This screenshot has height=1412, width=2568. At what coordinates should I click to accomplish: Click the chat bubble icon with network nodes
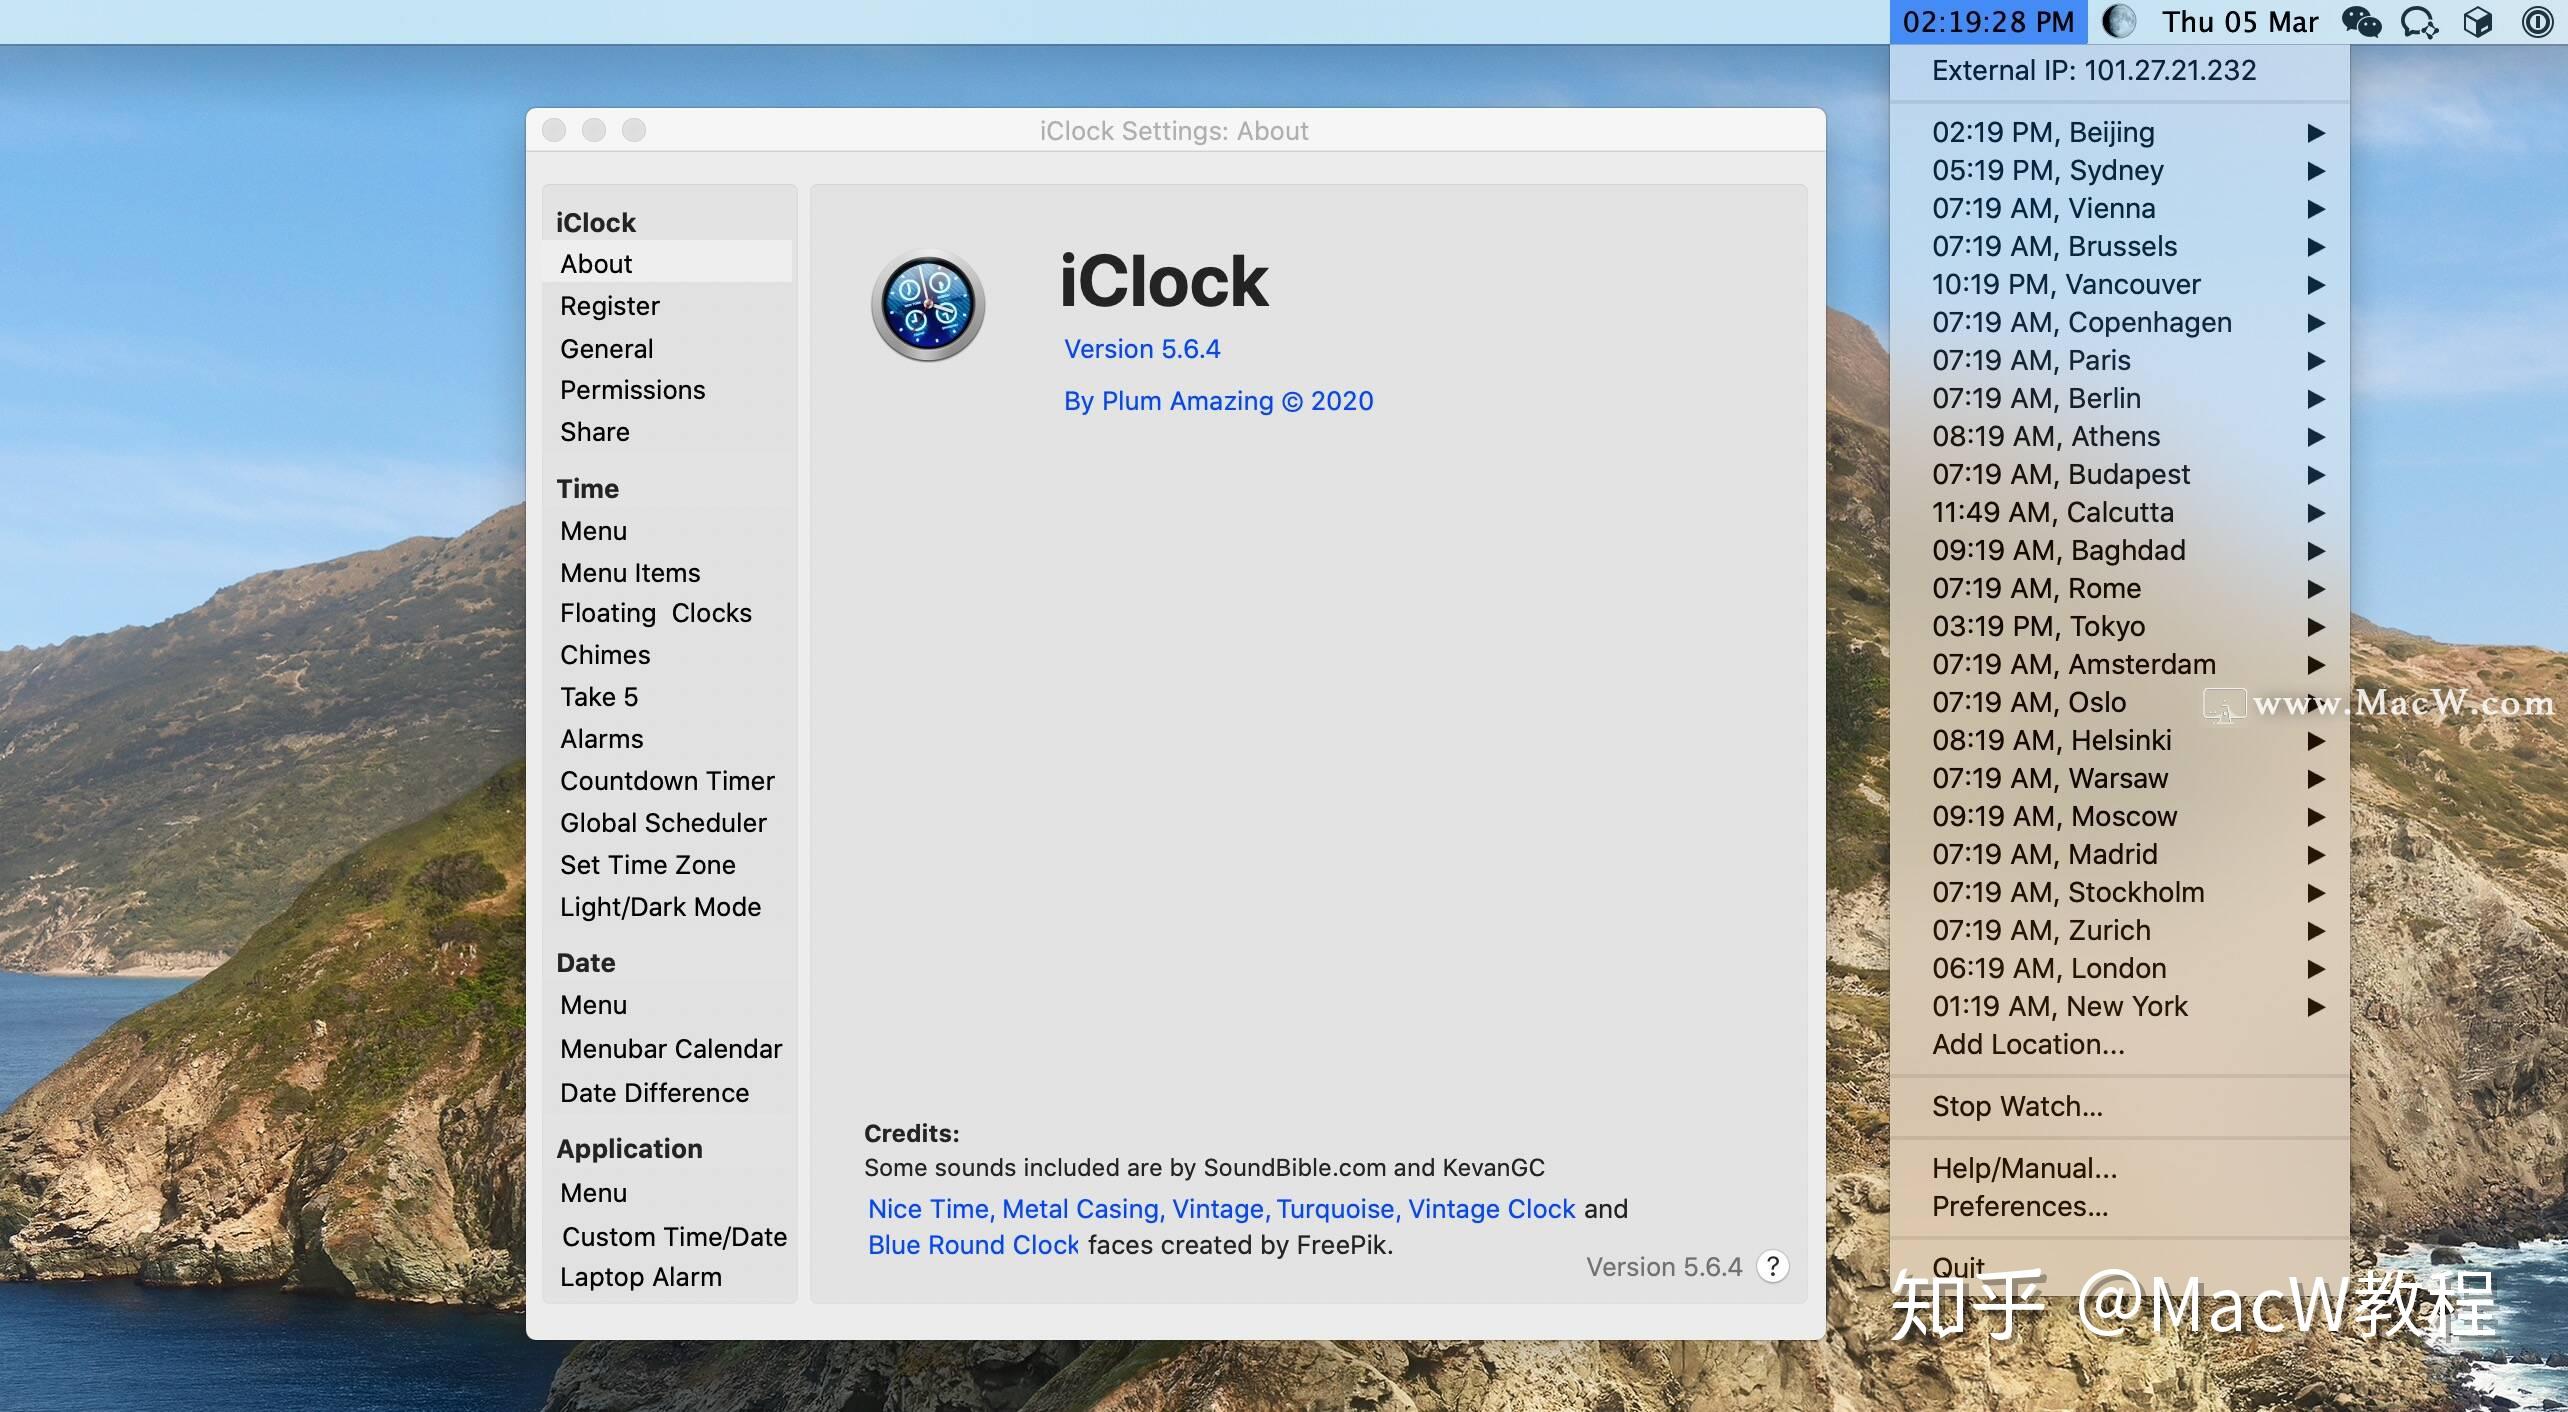(2418, 21)
